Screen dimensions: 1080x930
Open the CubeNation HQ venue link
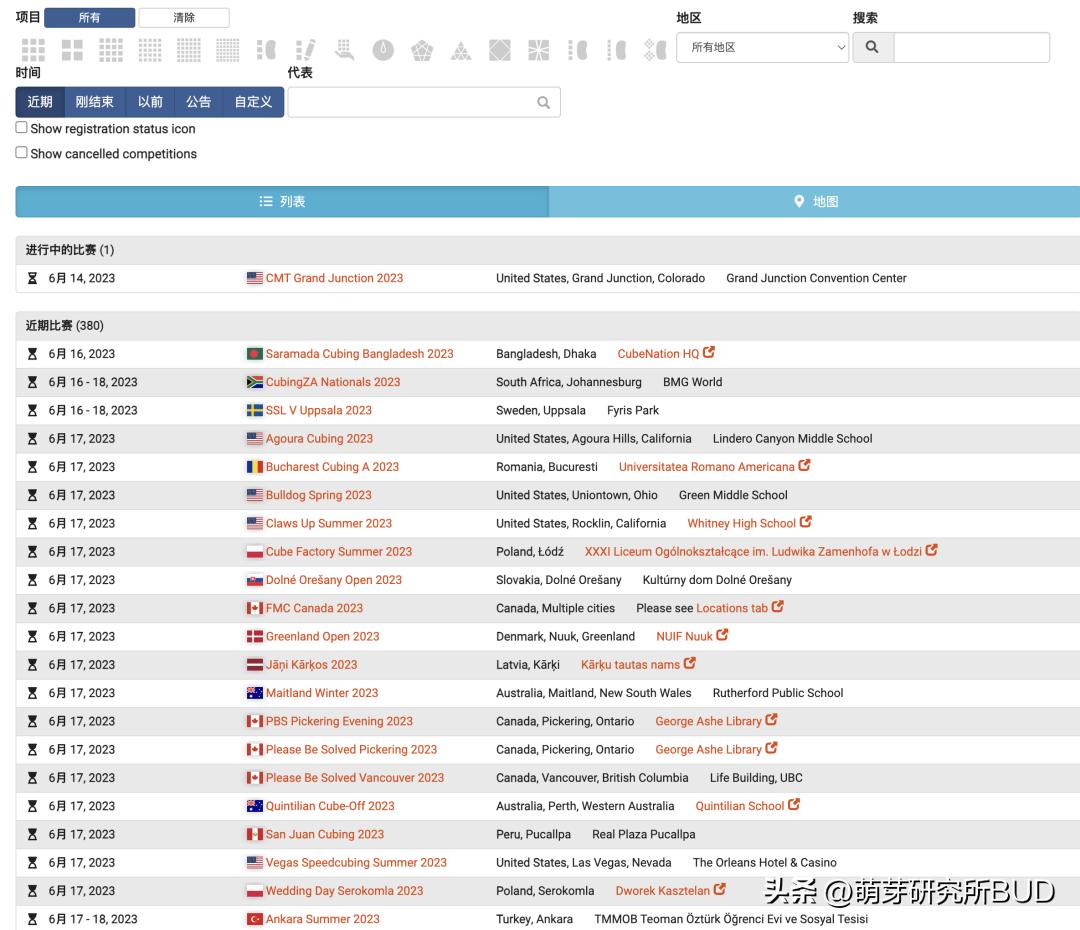(658, 354)
